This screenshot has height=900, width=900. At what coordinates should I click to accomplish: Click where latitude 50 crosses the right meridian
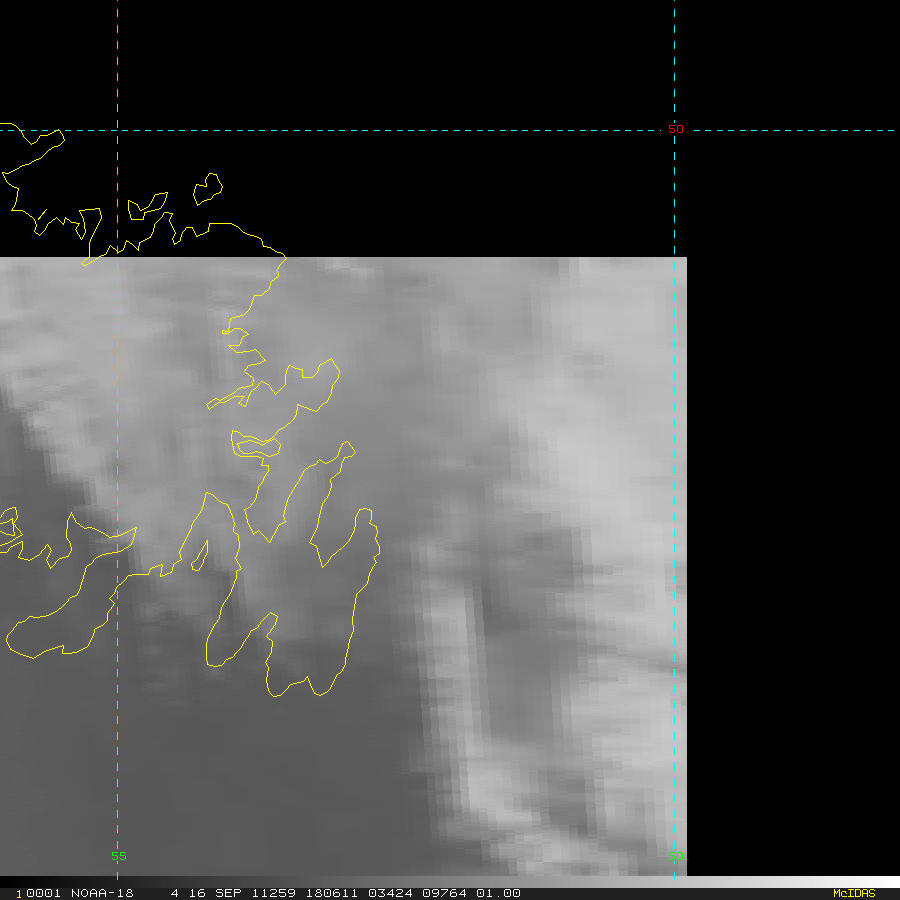pos(675,130)
